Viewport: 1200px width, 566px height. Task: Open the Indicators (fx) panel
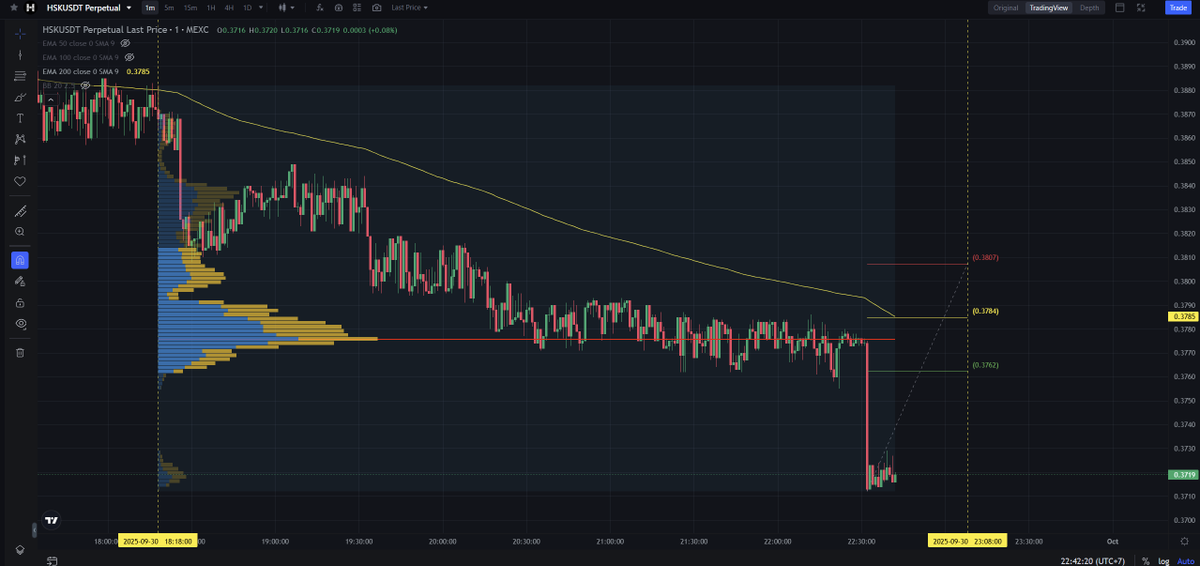click(320, 7)
